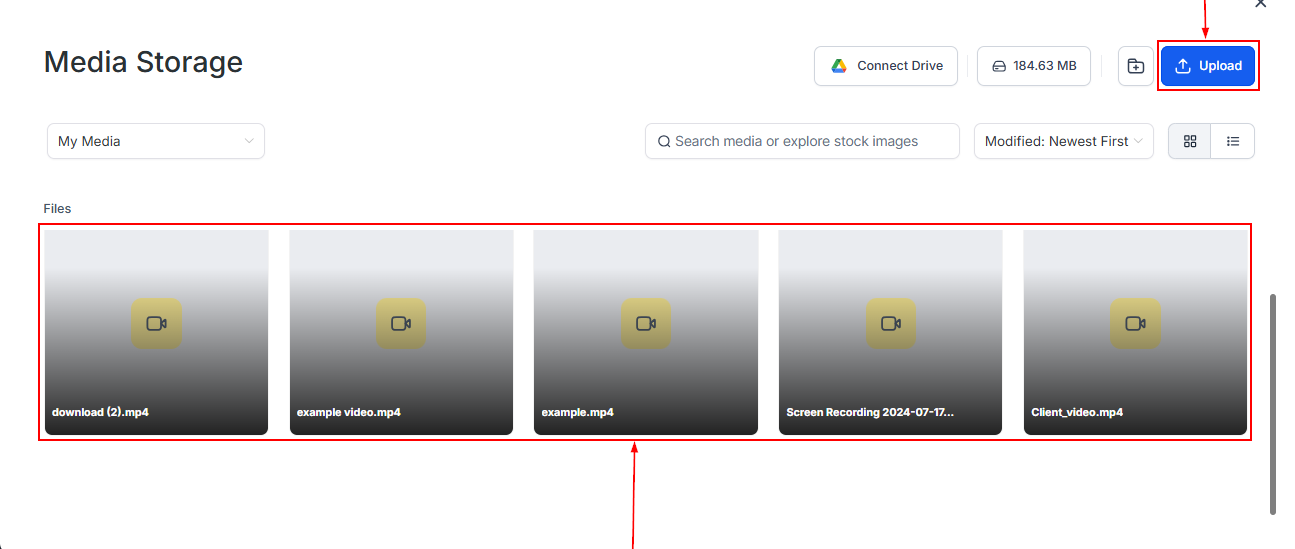Click the My Media dropdown chevron
Viewport: 1295px width, 549px height.
tap(249, 141)
